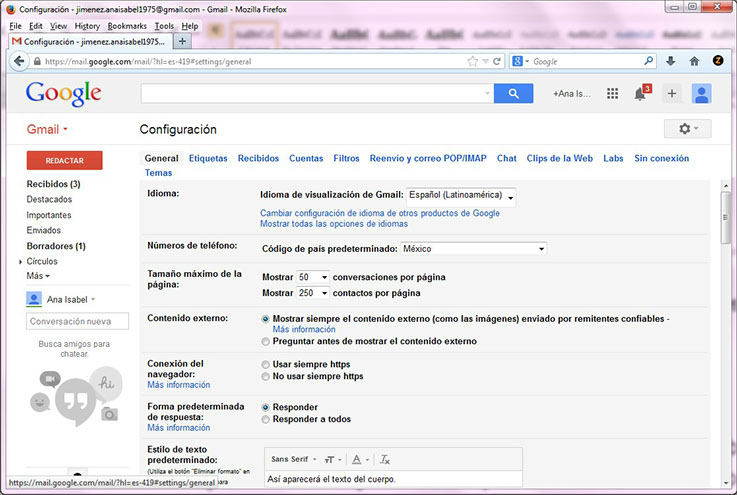Click the scrollbar down arrow
The image size is (737, 495).
[x=726, y=483]
